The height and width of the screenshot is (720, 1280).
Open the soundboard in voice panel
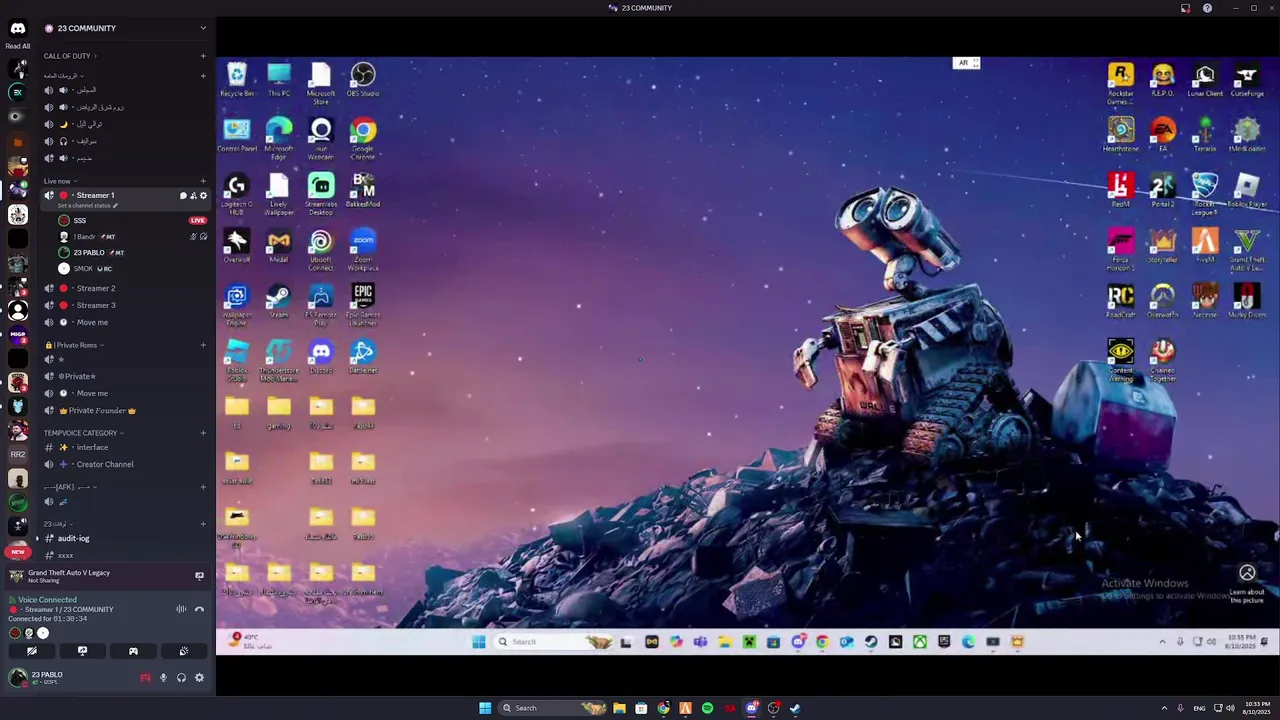coord(183,651)
